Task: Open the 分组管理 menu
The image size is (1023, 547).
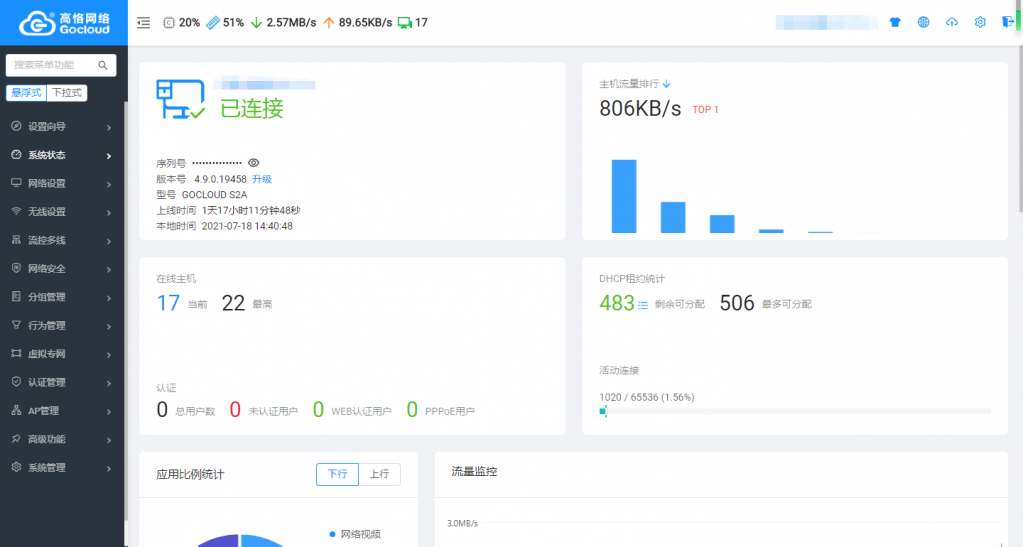Action: 62,297
